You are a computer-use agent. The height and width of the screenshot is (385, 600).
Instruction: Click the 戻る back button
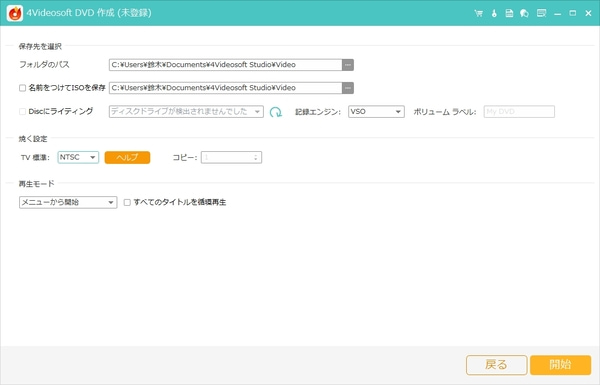pos(496,365)
